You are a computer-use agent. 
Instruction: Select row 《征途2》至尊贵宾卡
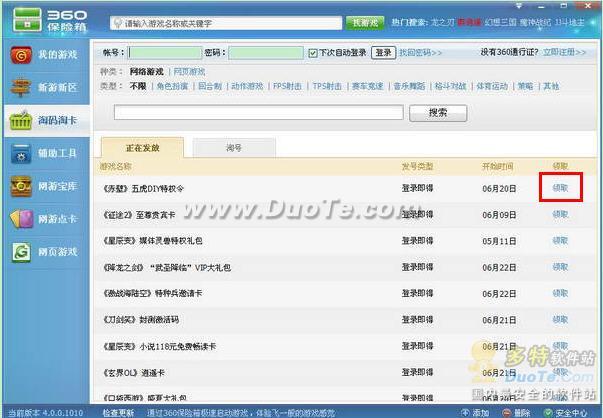coord(345,215)
